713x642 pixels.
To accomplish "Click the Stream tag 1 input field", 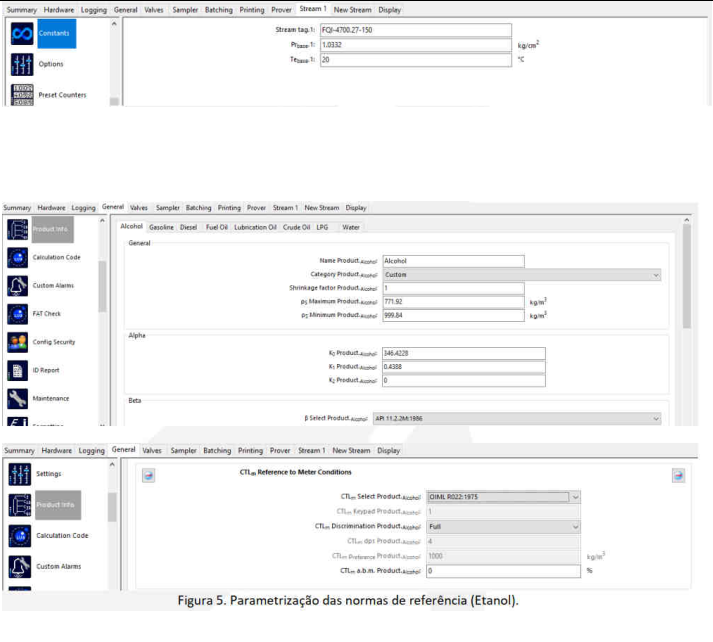I will (x=416, y=30).
